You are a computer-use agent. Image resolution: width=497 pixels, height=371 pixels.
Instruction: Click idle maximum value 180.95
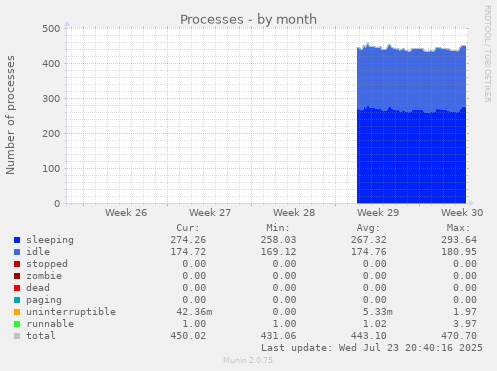point(459,252)
